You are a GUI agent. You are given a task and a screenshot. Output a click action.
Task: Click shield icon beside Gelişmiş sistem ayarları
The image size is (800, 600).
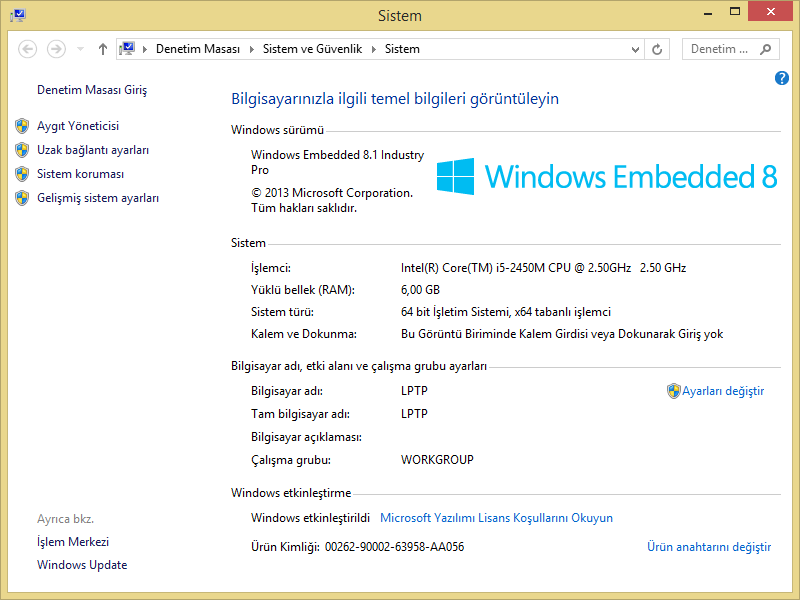tap(22, 198)
